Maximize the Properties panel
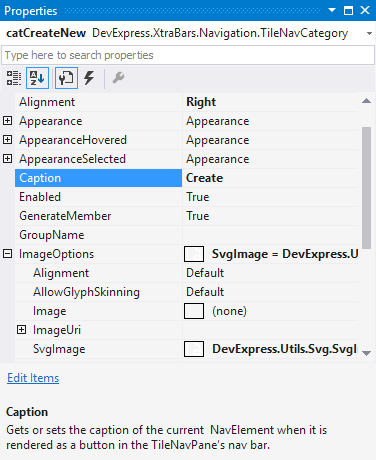This screenshot has width=376, height=460. click(x=348, y=10)
